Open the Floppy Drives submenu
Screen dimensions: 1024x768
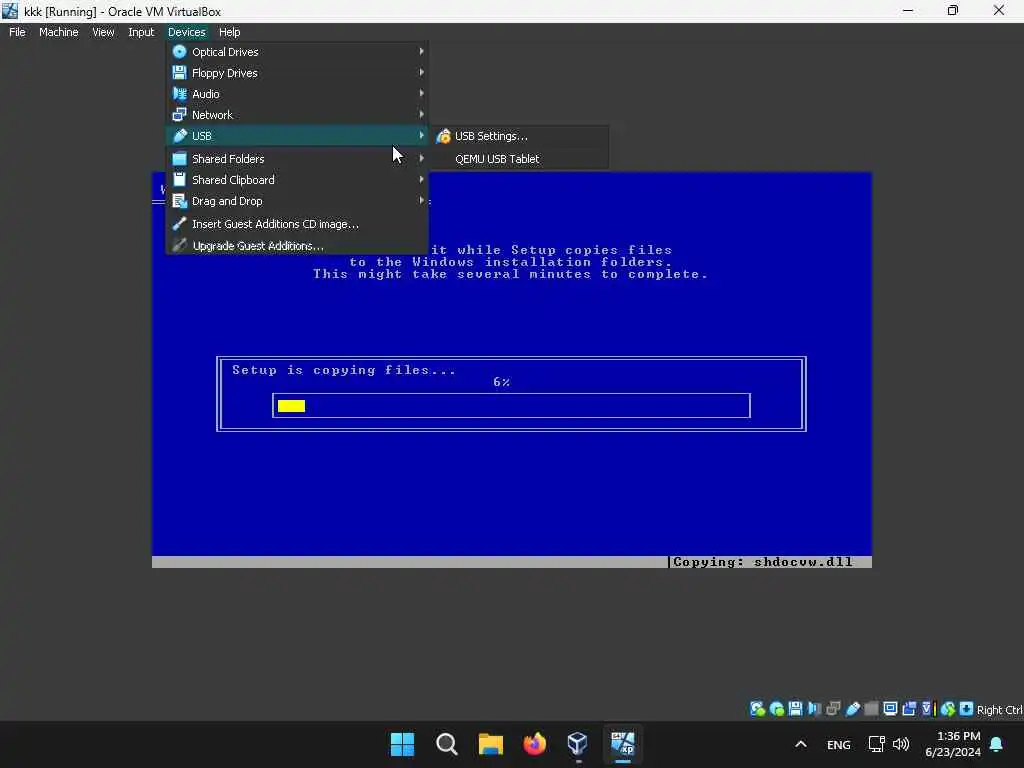[x=298, y=72]
